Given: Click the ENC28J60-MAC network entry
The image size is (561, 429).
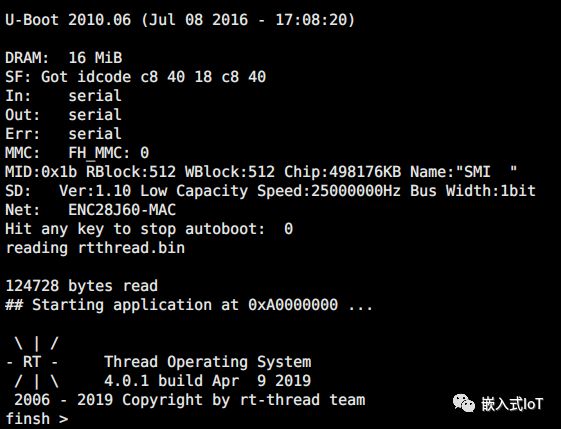Looking at the screenshot, I should (122, 210).
